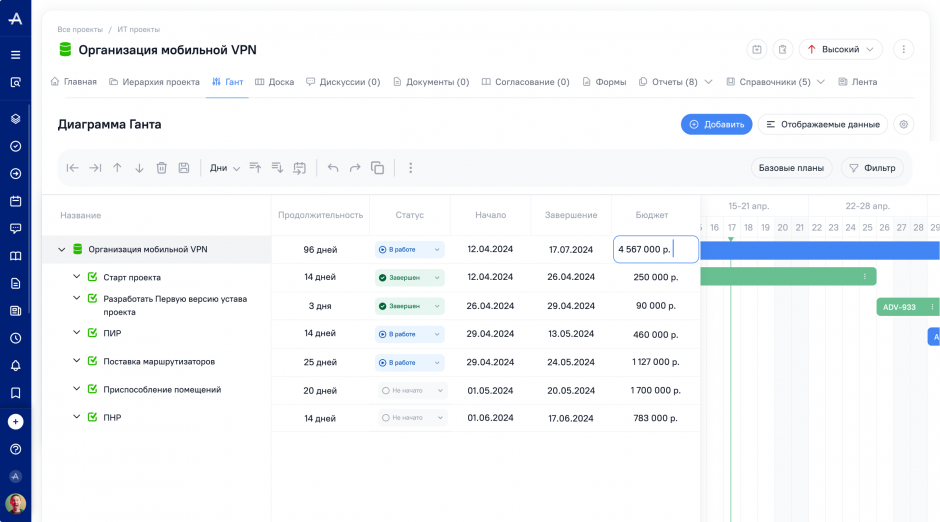Click the trash delete icon in Gantt toolbar
This screenshot has width=940, height=522.
[161, 168]
